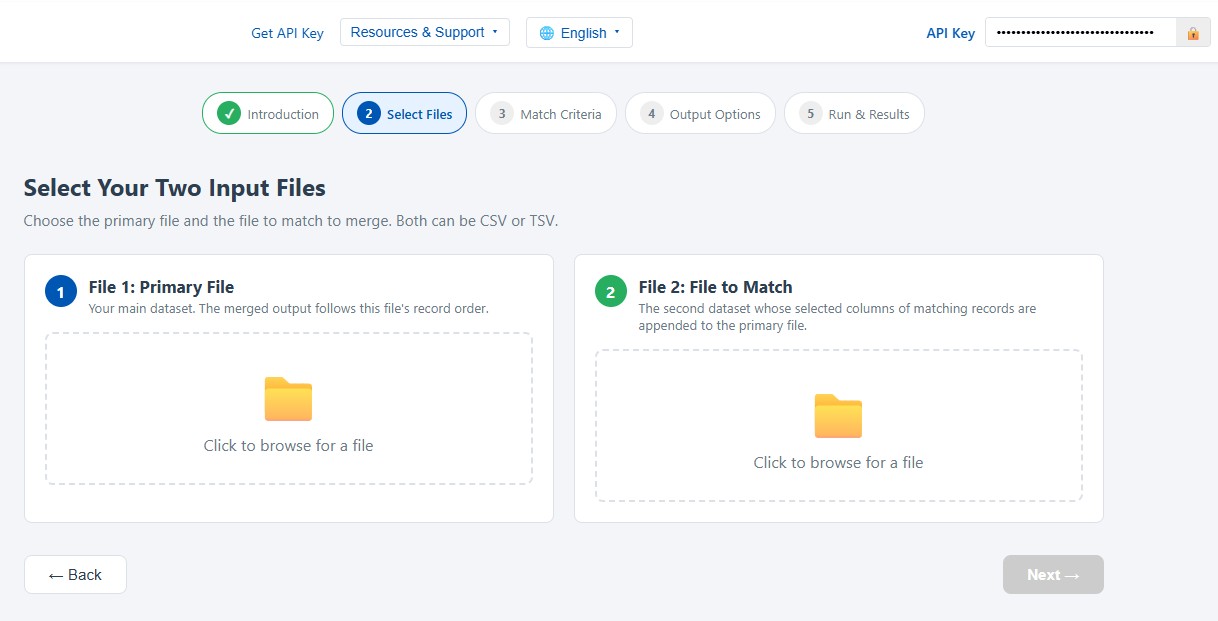Image resolution: width=1218 pixels, height=621 pixels.
Task: Click the folder icon under File 2
Action: pyautogui.click(x=838, y=416)
